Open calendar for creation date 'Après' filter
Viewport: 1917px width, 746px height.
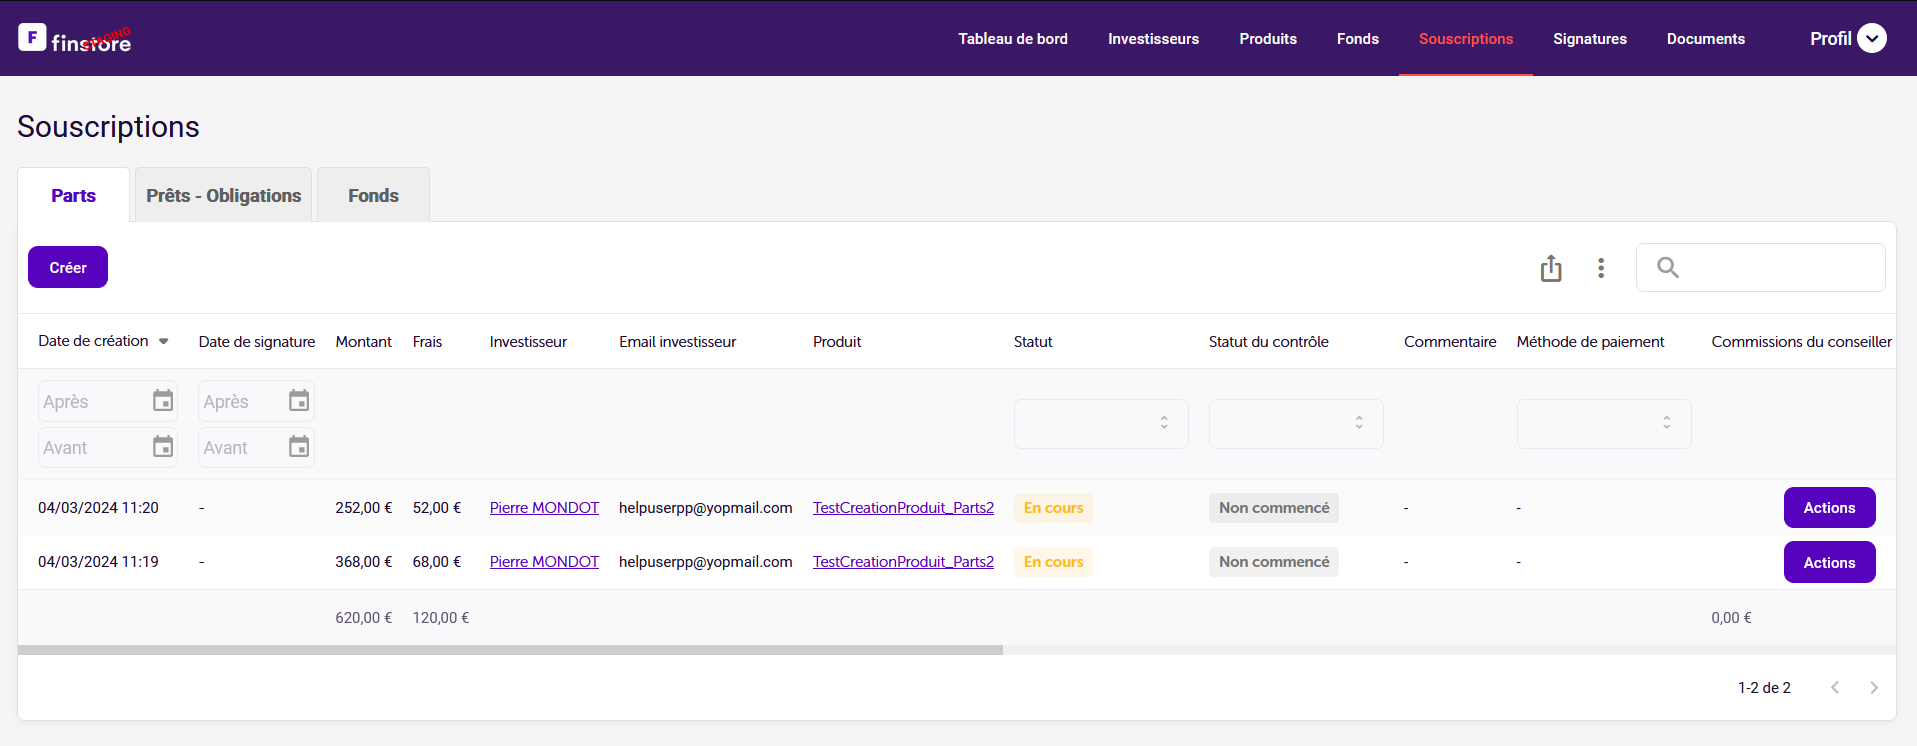(x=163, y=401)
